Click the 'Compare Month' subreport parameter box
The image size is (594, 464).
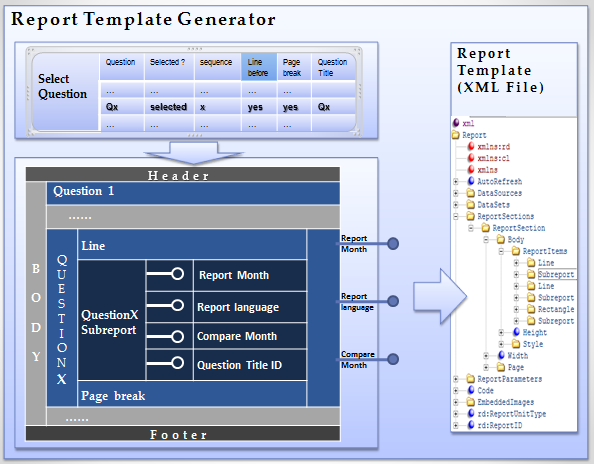tap(250, 336)
